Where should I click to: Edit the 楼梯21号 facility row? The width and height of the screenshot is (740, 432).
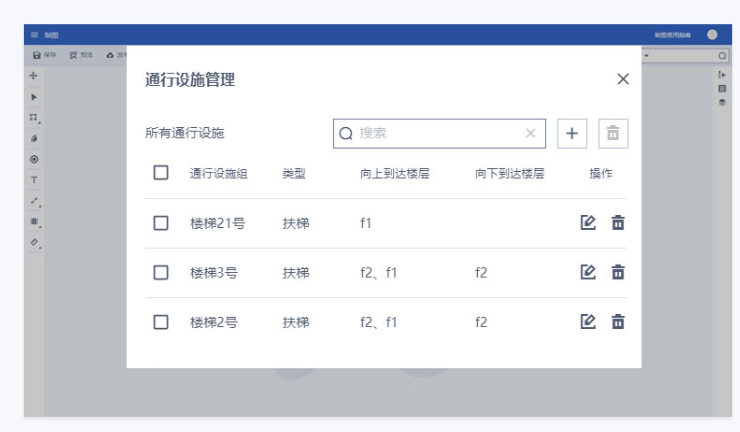click(x=589, y=223)
